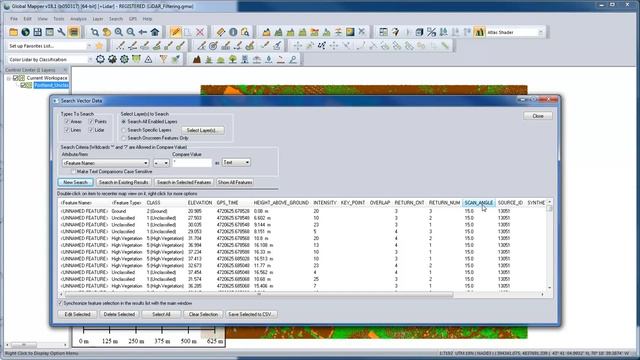This screenshot has width=640, height=360.
Task: Select Search All Enabled Layers radio
Action: point(124,122)
